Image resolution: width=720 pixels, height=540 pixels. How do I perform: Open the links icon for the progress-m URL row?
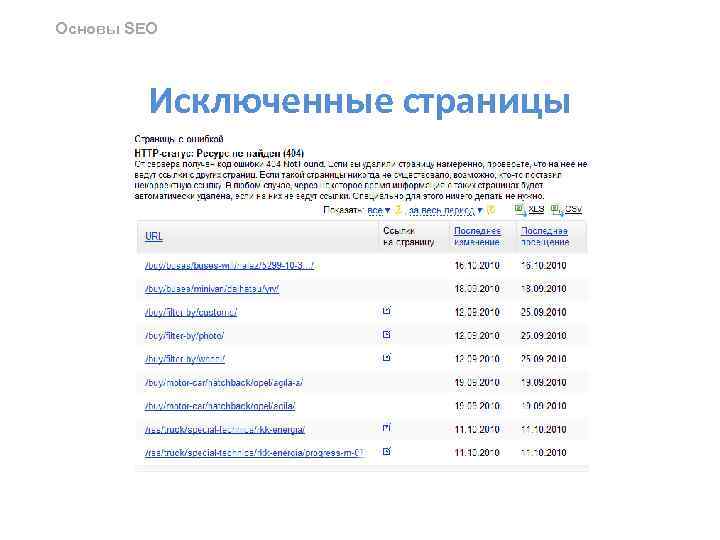[387, 451]
